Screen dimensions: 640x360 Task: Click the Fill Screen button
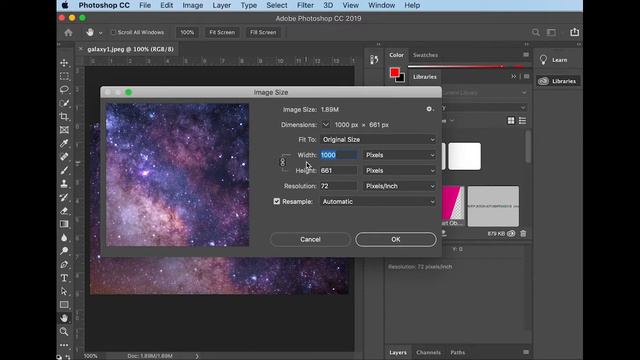[x=263, y=32]
